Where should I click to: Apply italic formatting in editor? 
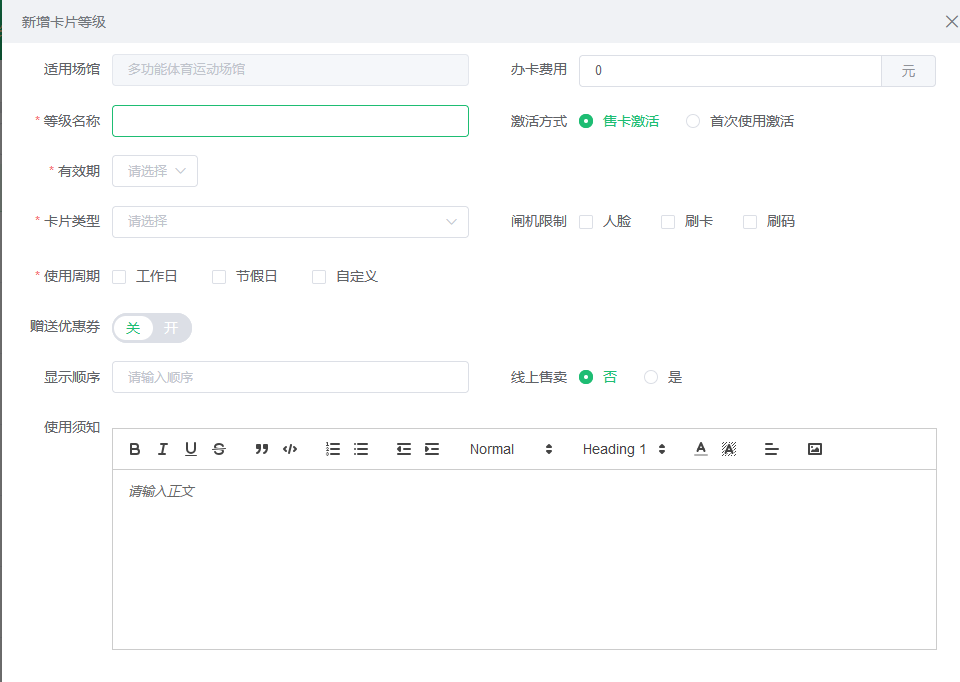click(x=163, y=449)
